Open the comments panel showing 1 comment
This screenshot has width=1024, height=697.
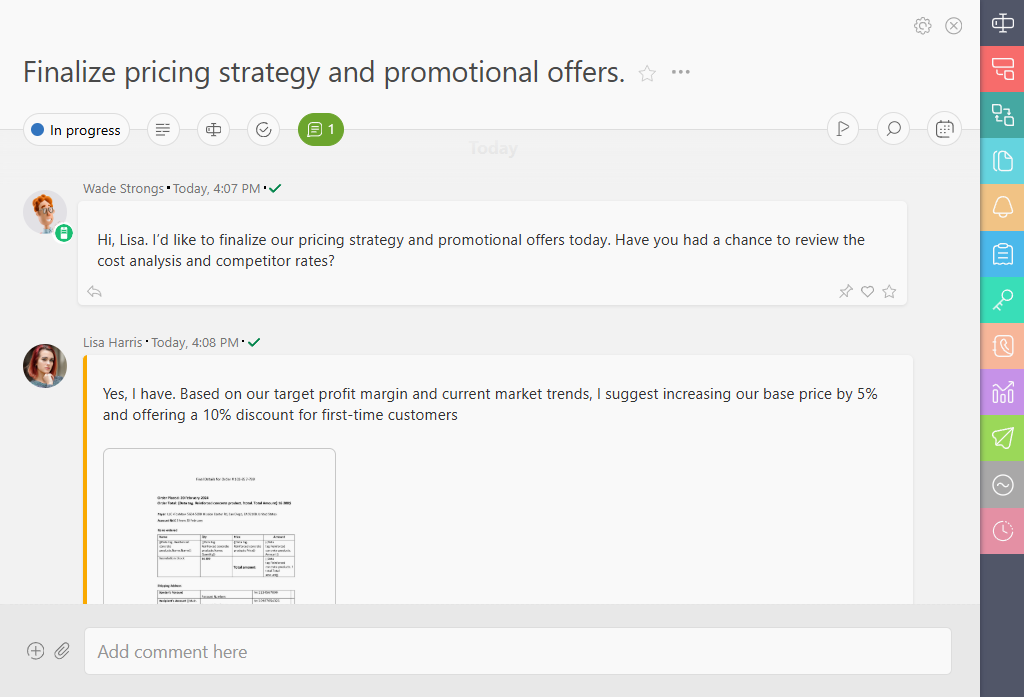coord(320,129)
